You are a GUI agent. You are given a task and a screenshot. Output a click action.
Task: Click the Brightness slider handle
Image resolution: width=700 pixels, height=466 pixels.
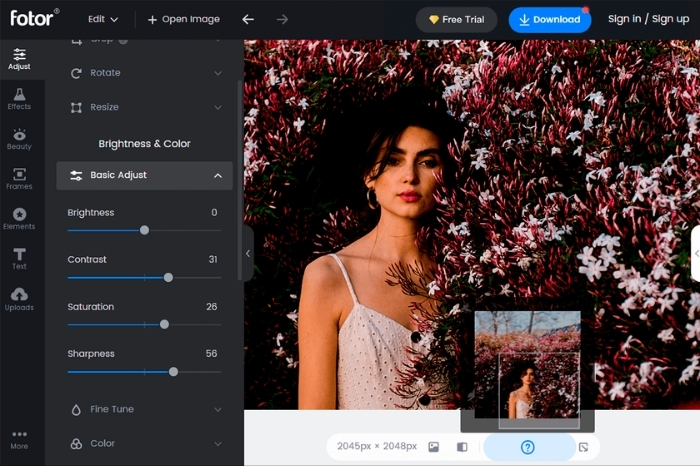144,230
